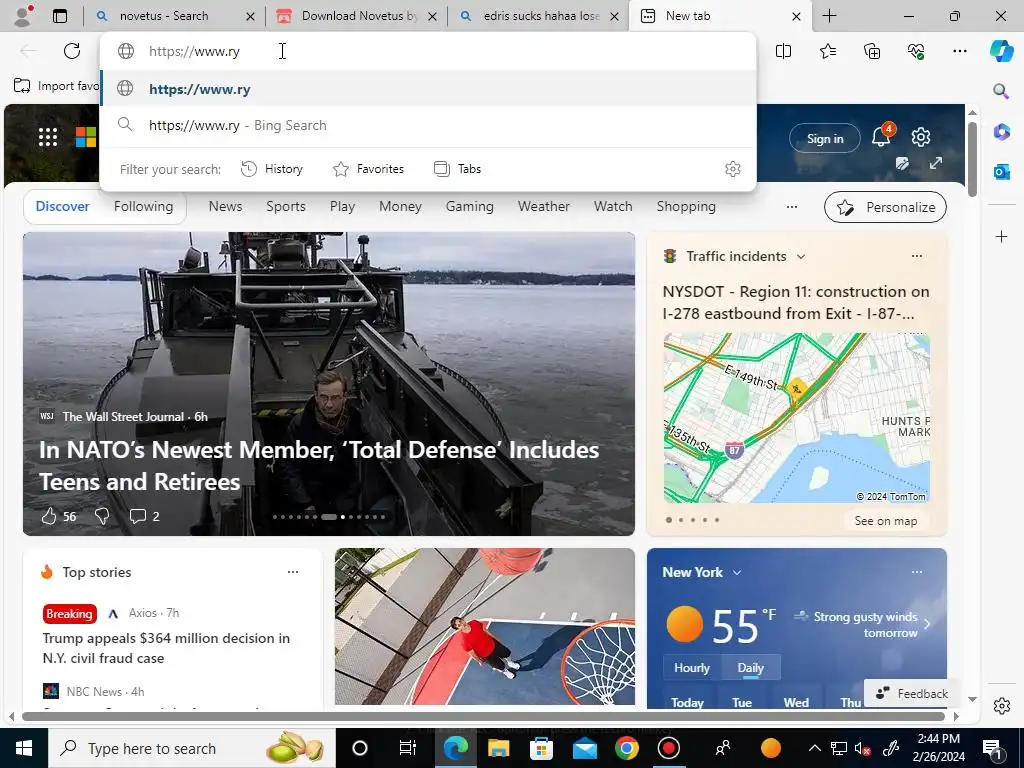Switch weather view to Daily
The width and height of the screenshot is (1024, 768).
[x=750, y=667]
